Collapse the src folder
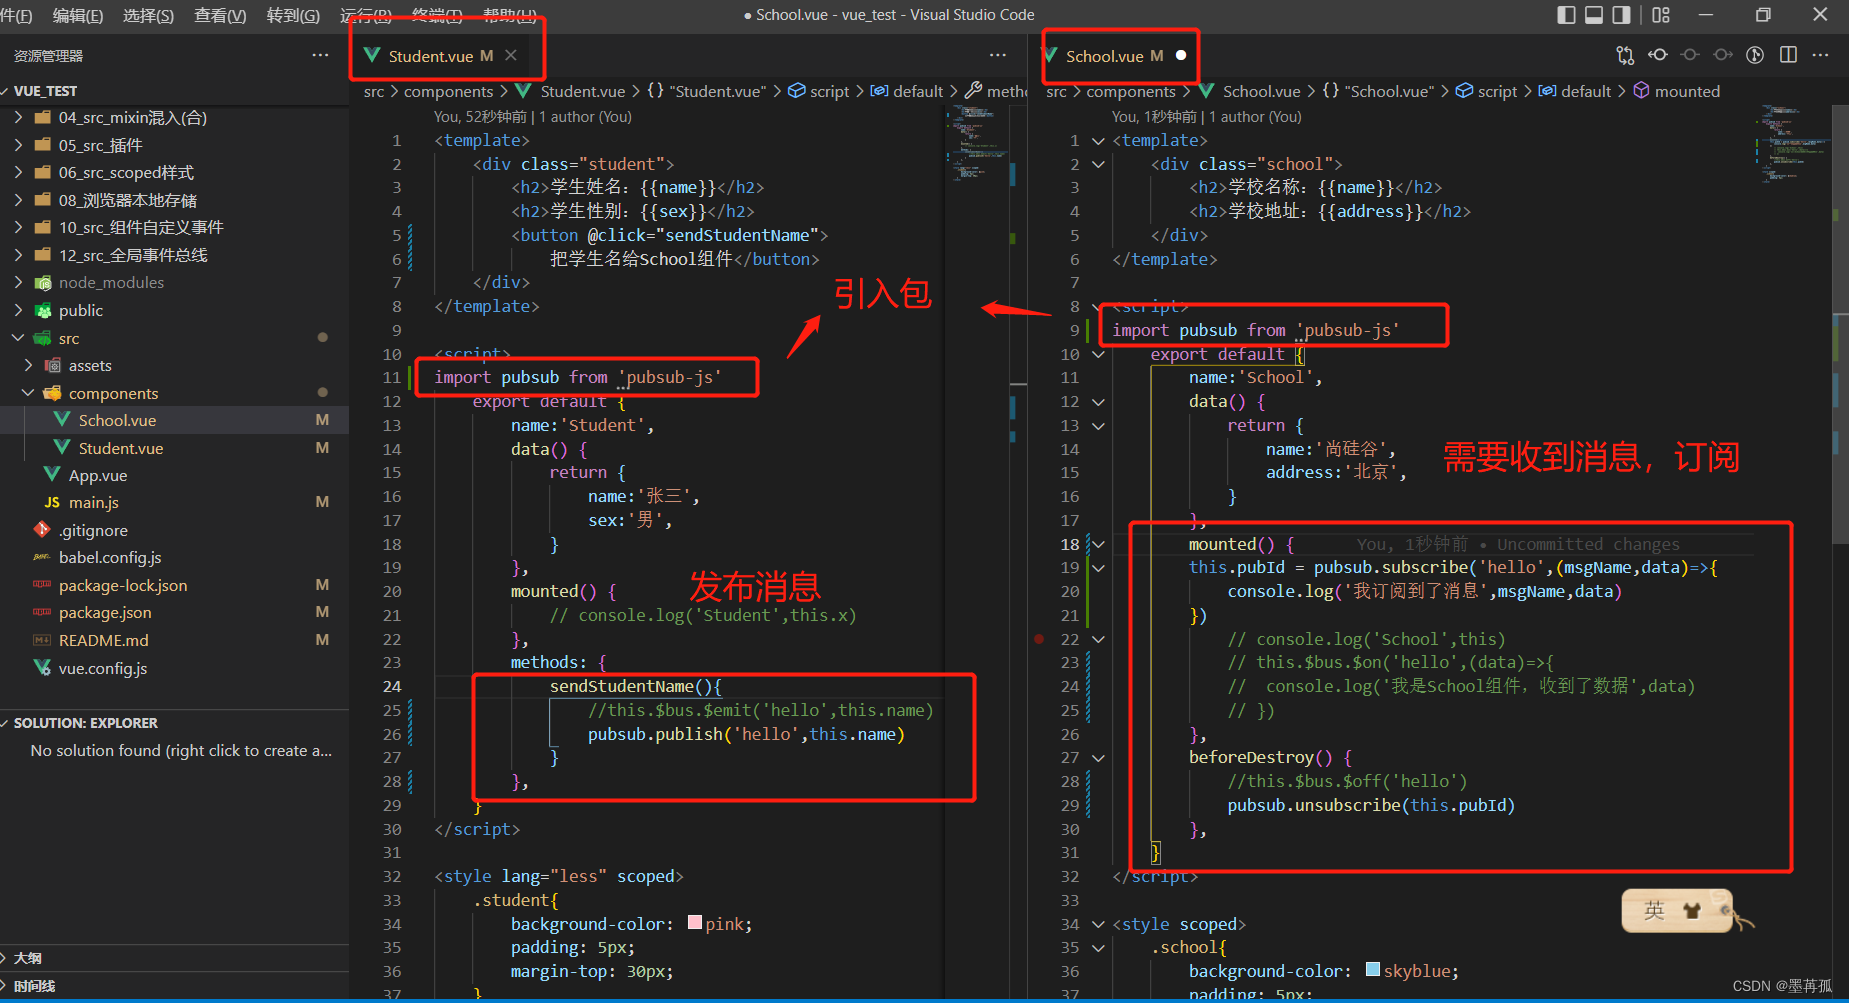This screenshot has height=1003, width=1849. tap(18, 338)
